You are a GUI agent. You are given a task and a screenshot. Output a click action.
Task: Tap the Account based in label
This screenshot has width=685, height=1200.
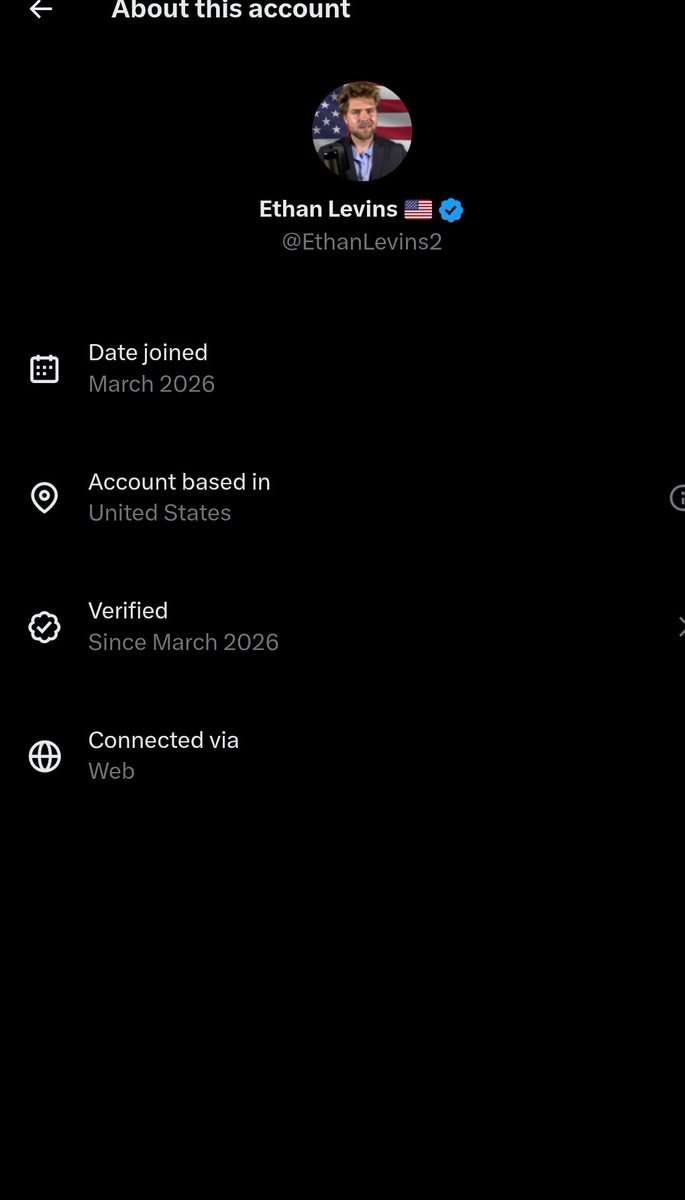(179, 482)
